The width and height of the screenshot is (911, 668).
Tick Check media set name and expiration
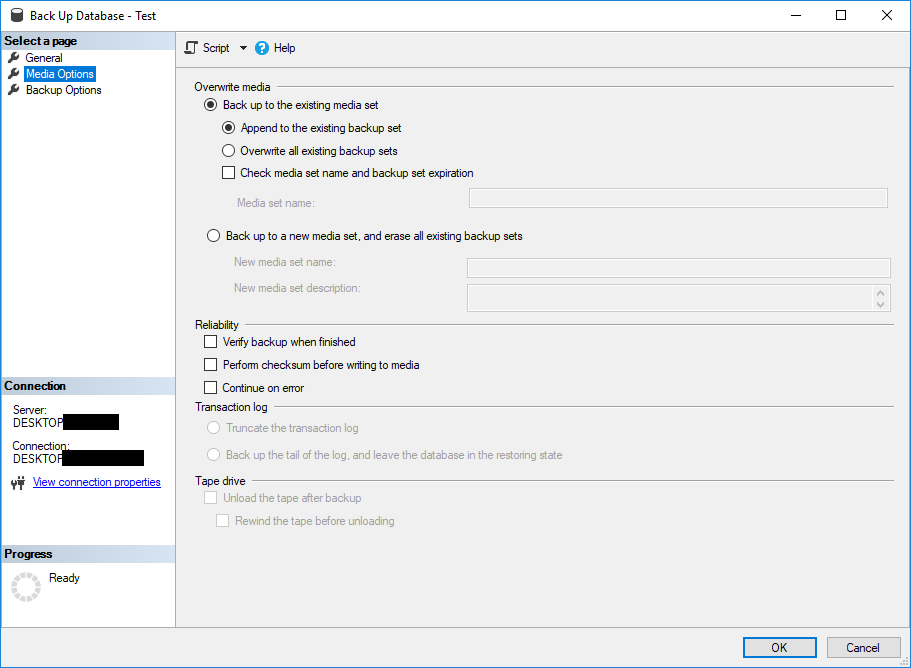tap(228, 173)
